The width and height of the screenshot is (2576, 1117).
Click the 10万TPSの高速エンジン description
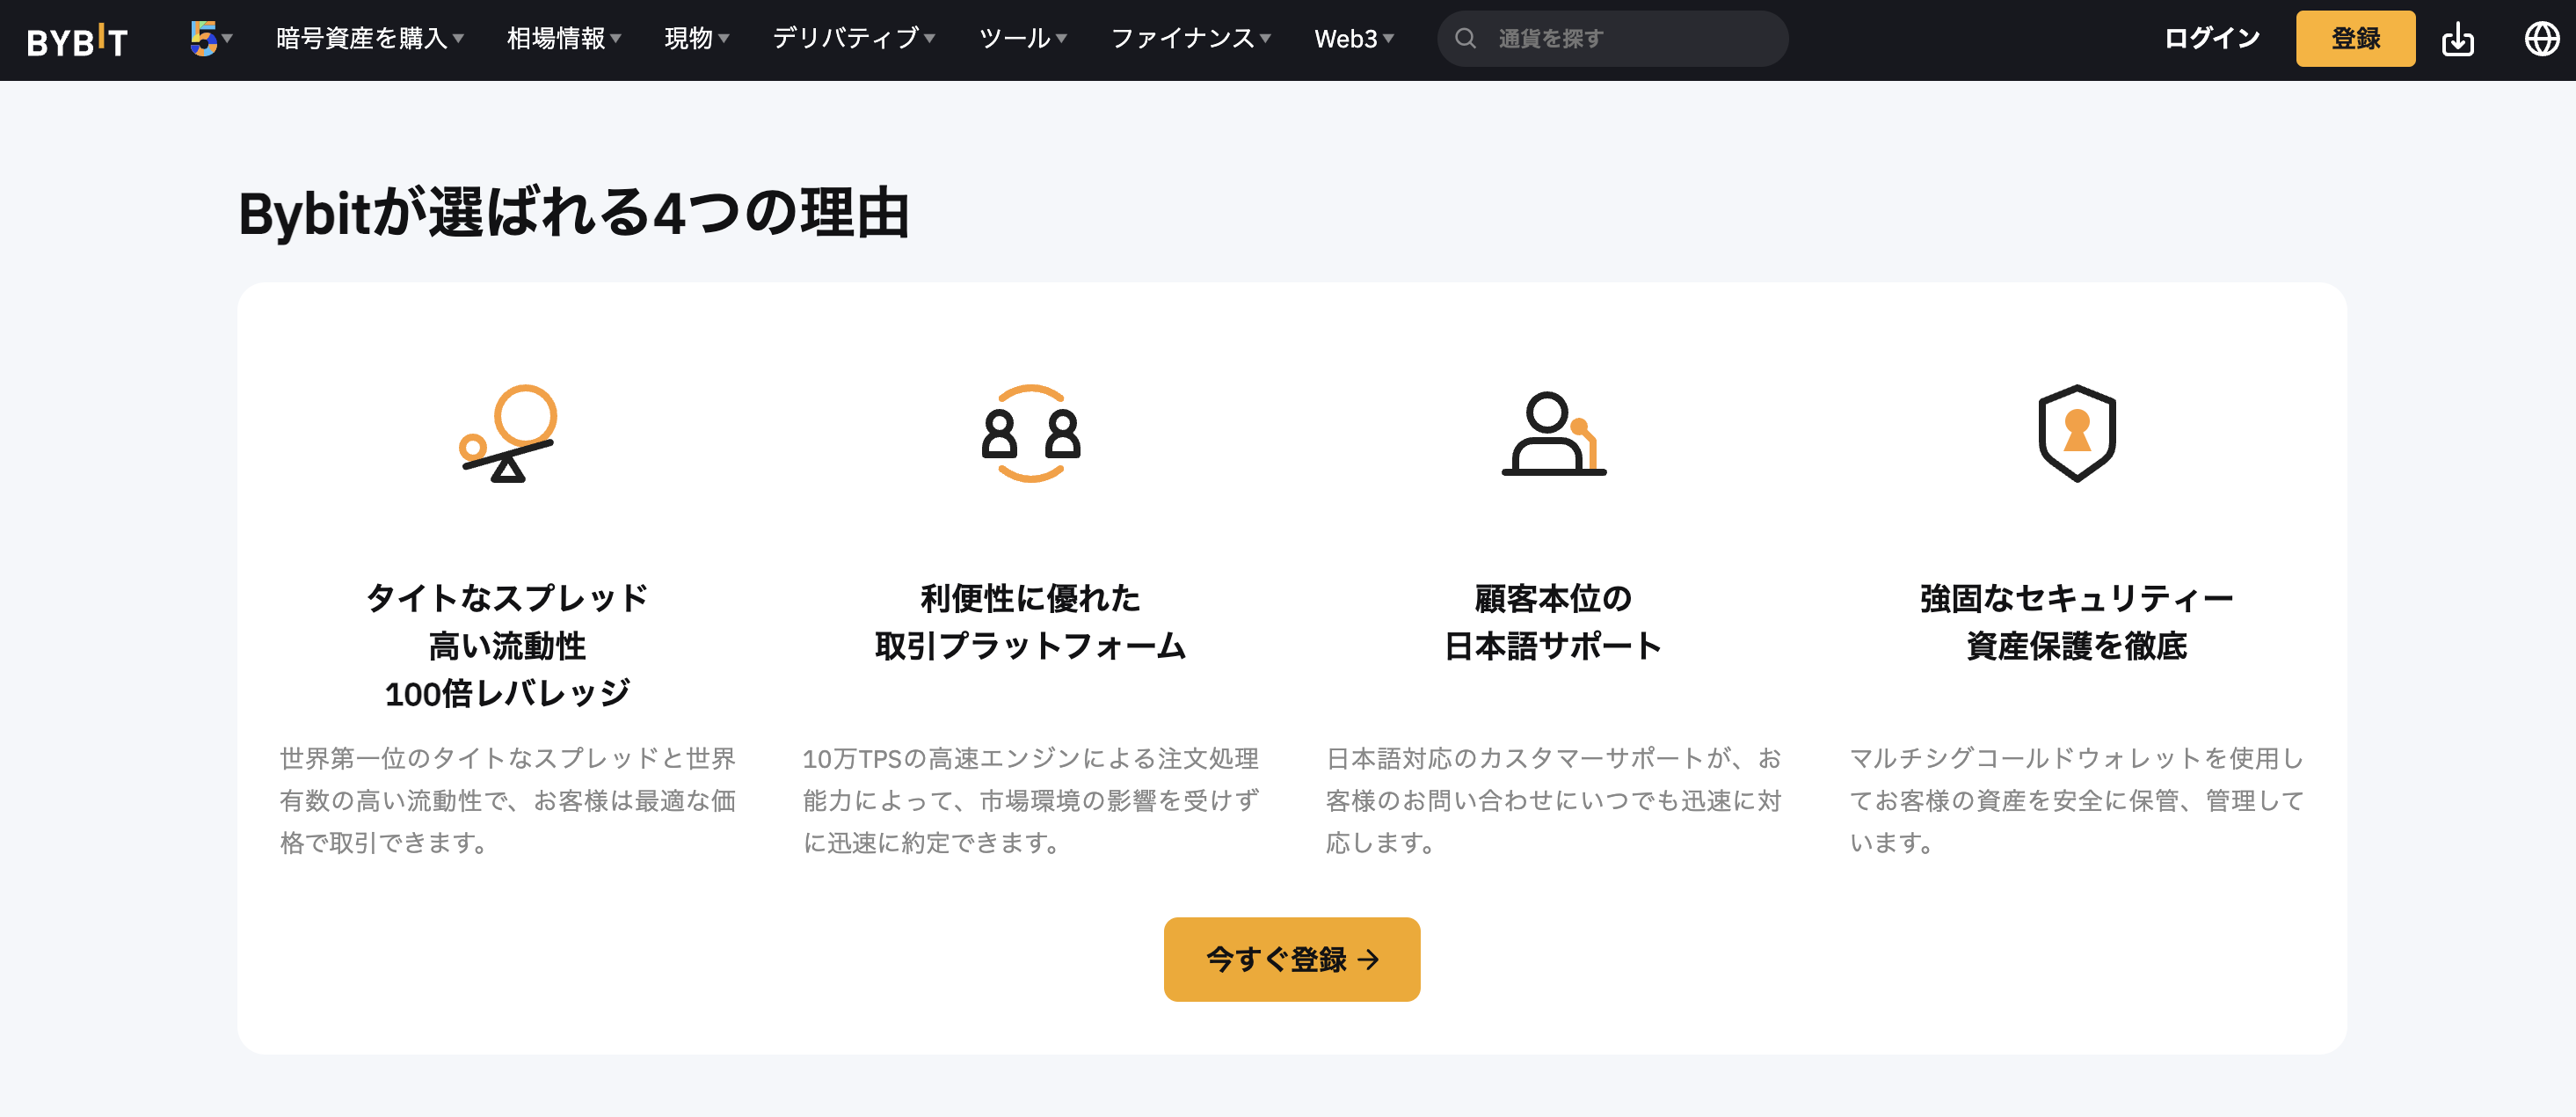[1031, 800]
